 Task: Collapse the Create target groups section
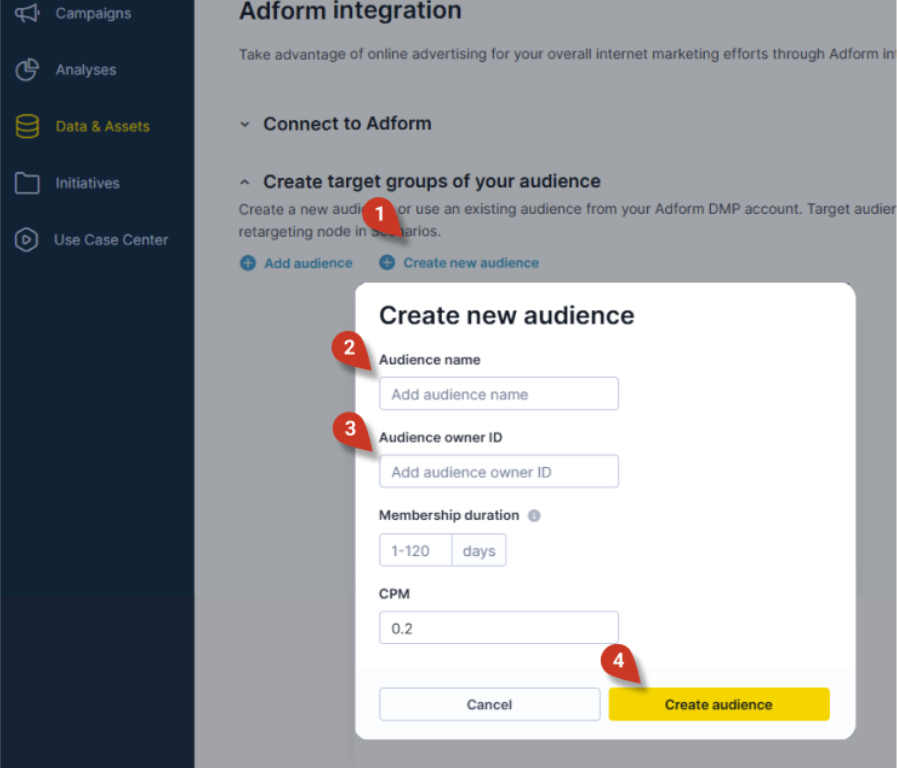click(245, 181)
